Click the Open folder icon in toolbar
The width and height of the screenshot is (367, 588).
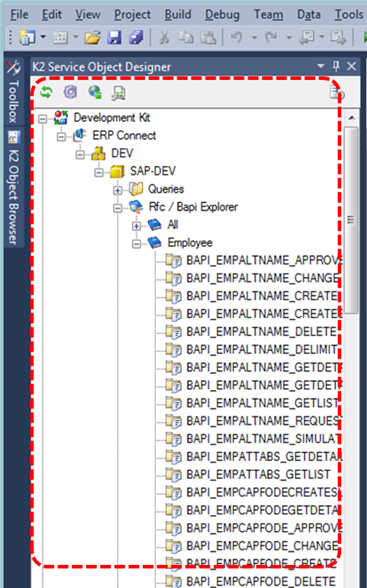92,38
